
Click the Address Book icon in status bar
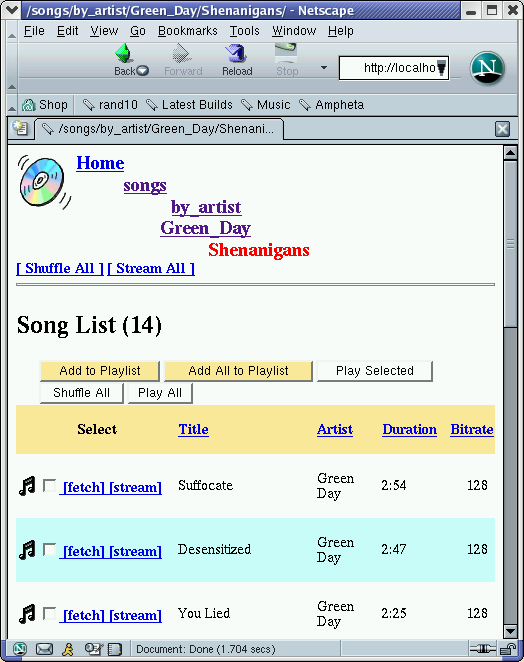click(x=114, y=648)
